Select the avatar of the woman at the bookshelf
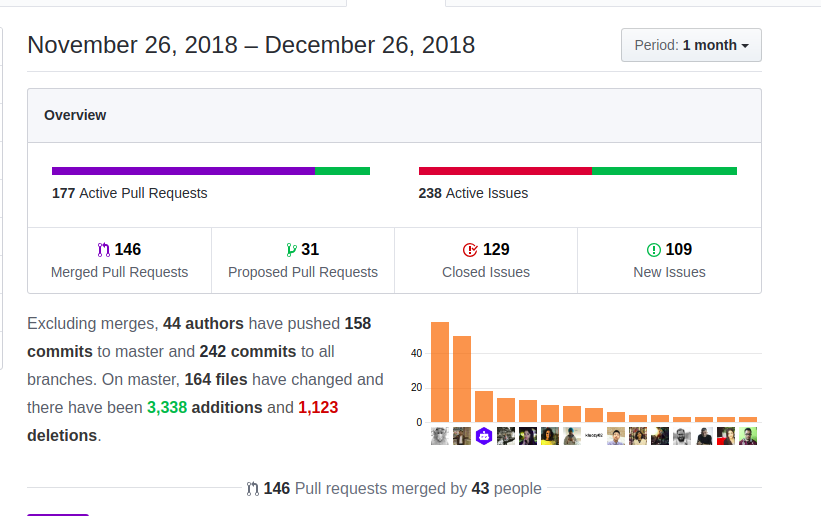This screenshot has height=516, width=821. pyautogui.click(x=638, y=436)
